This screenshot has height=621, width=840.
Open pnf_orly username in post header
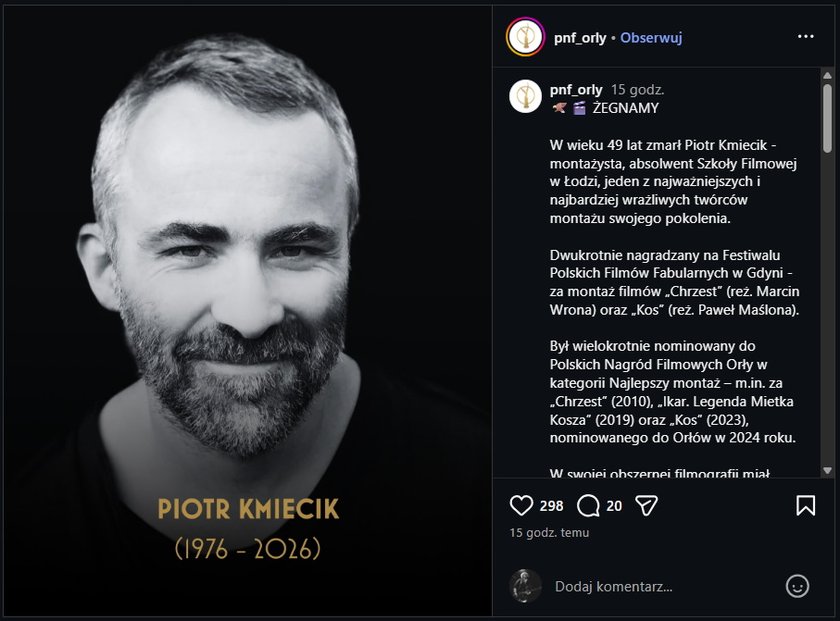578,37
